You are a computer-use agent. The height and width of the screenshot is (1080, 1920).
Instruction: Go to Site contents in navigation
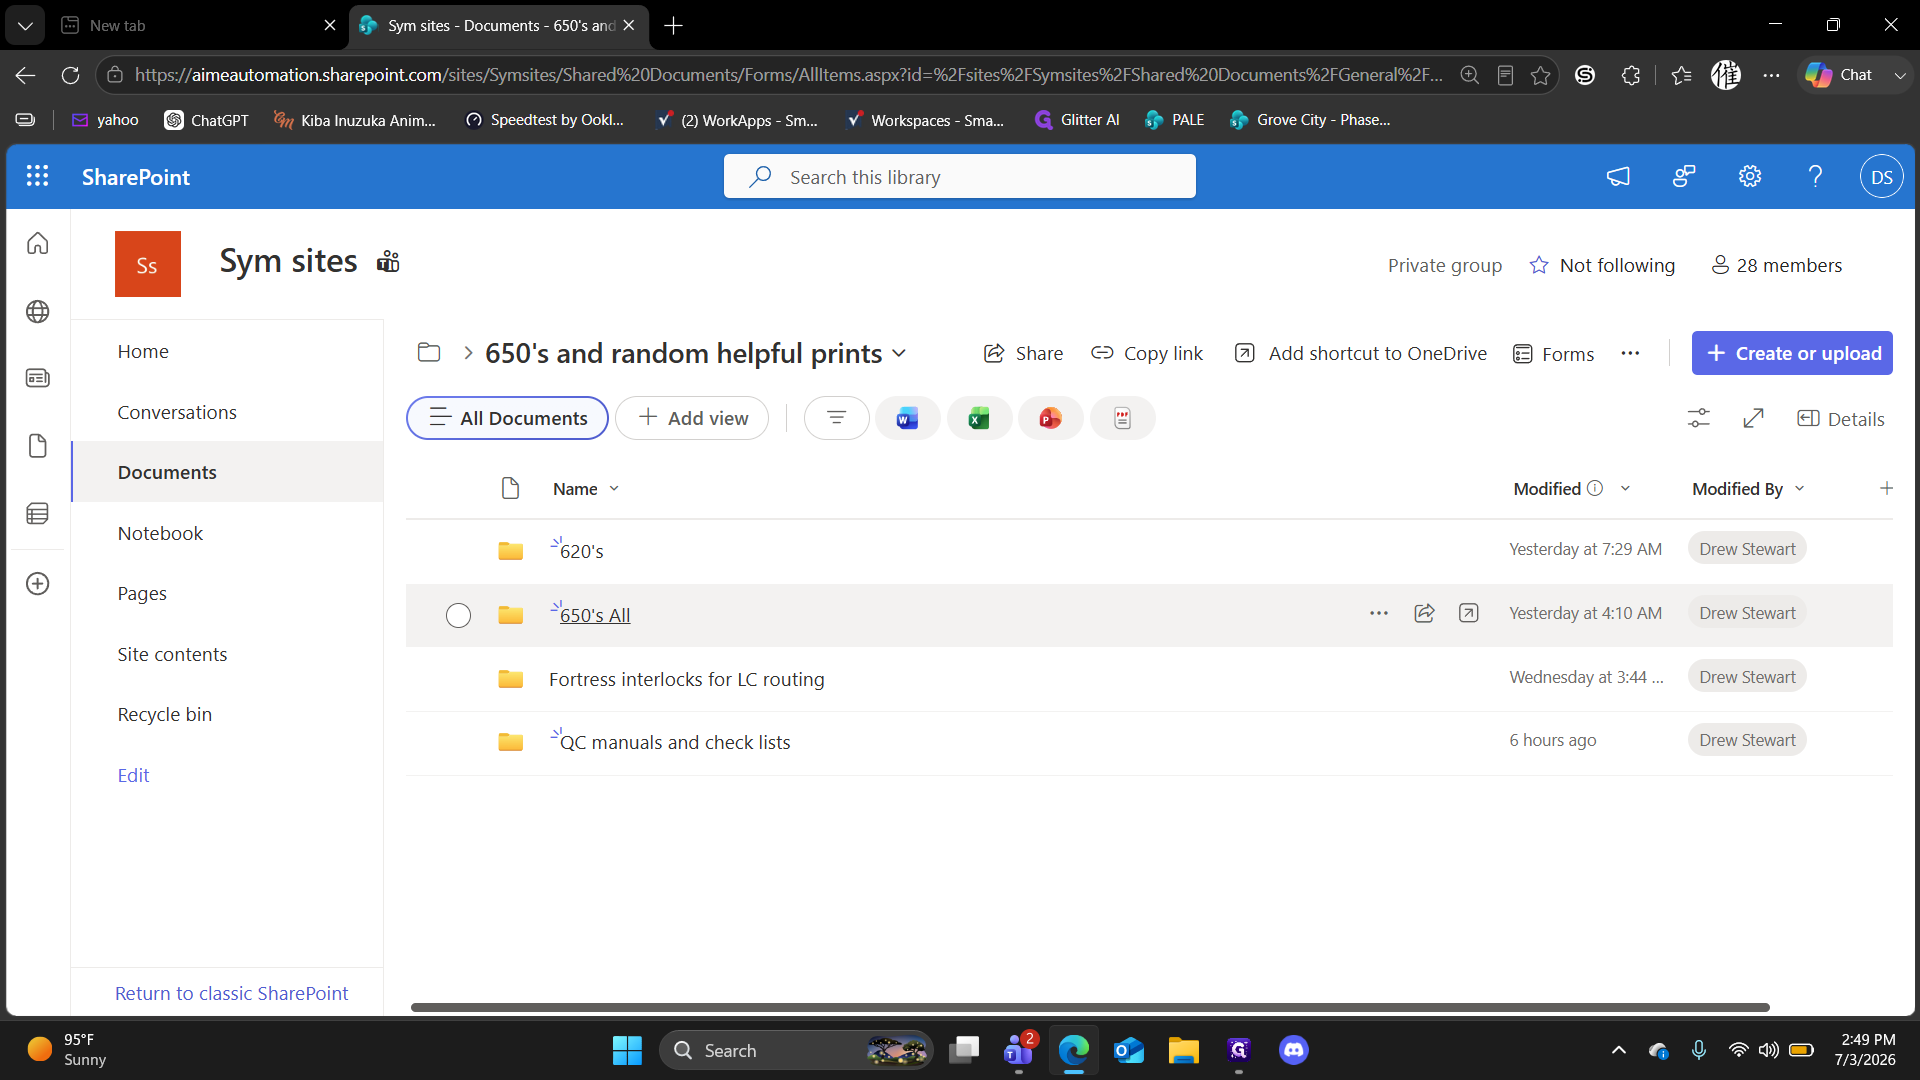click(172, 654)
